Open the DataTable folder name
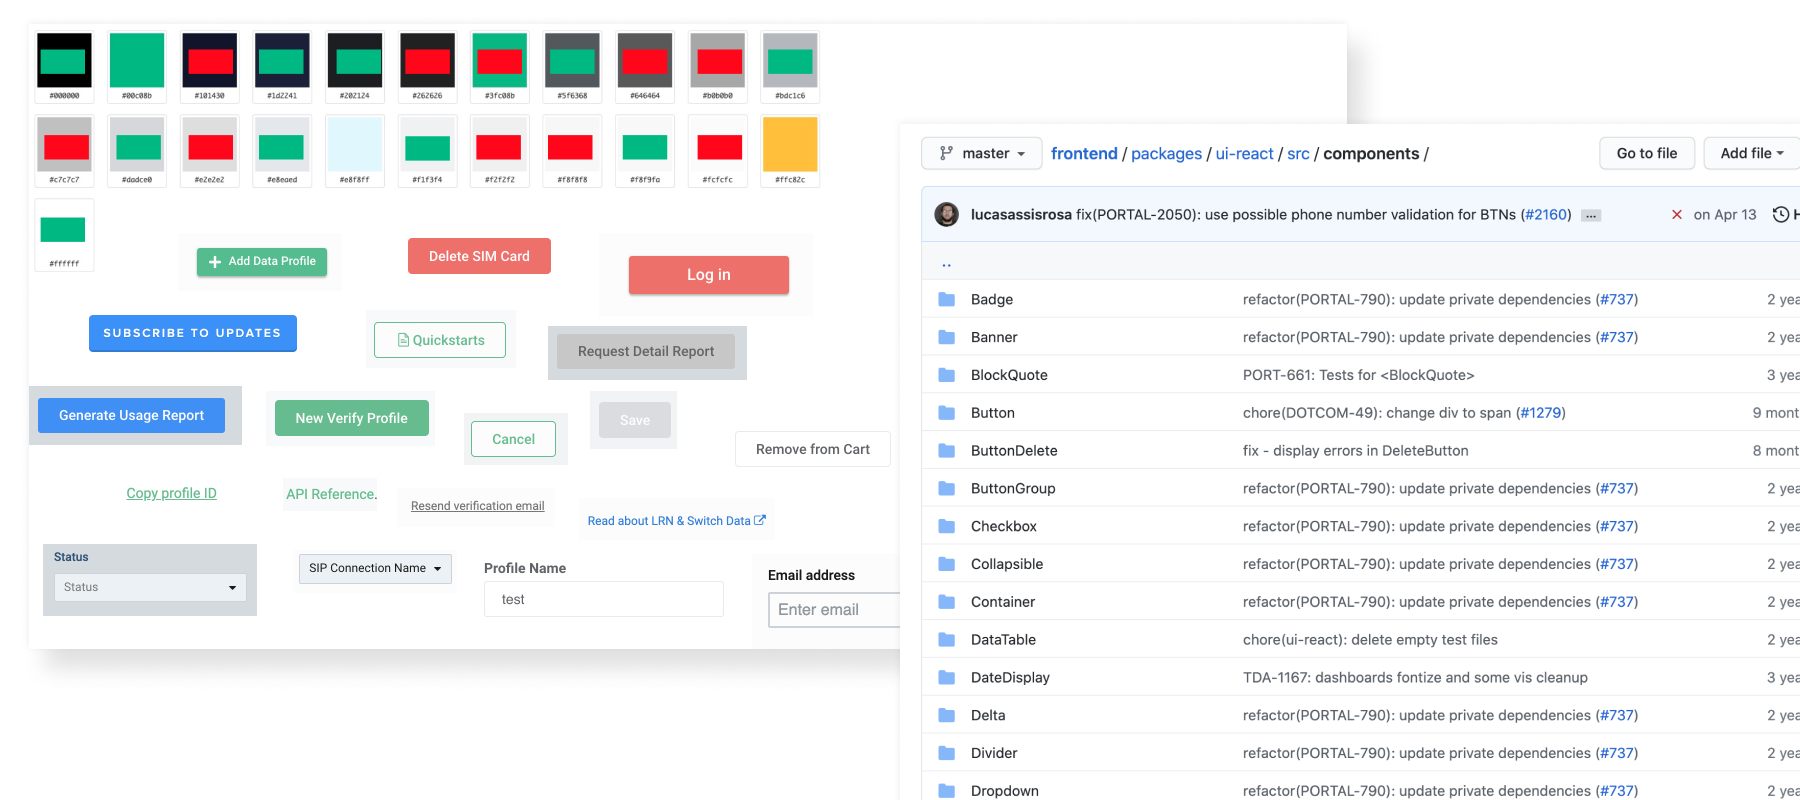The image size is (1800, 800). 1003,640
